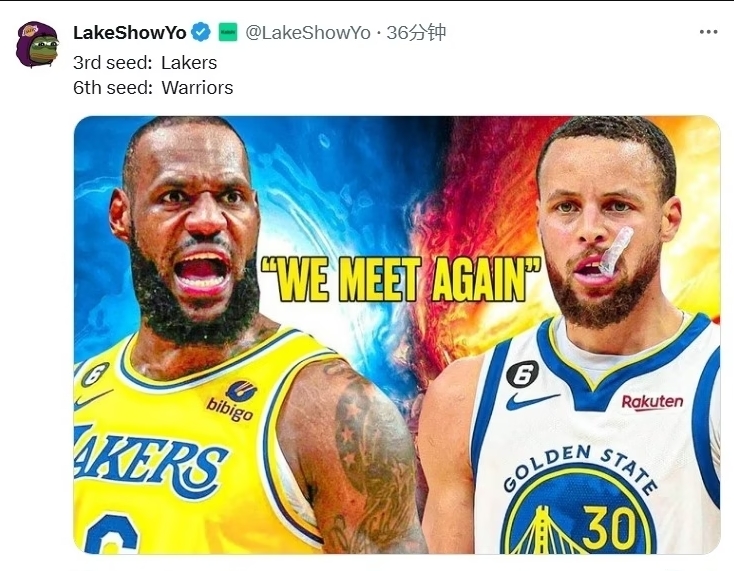Open image at the "WE MEET AGAIN" caption
Image resolution: width=734 pixels, height=571 pixels.
click(401, 279)
